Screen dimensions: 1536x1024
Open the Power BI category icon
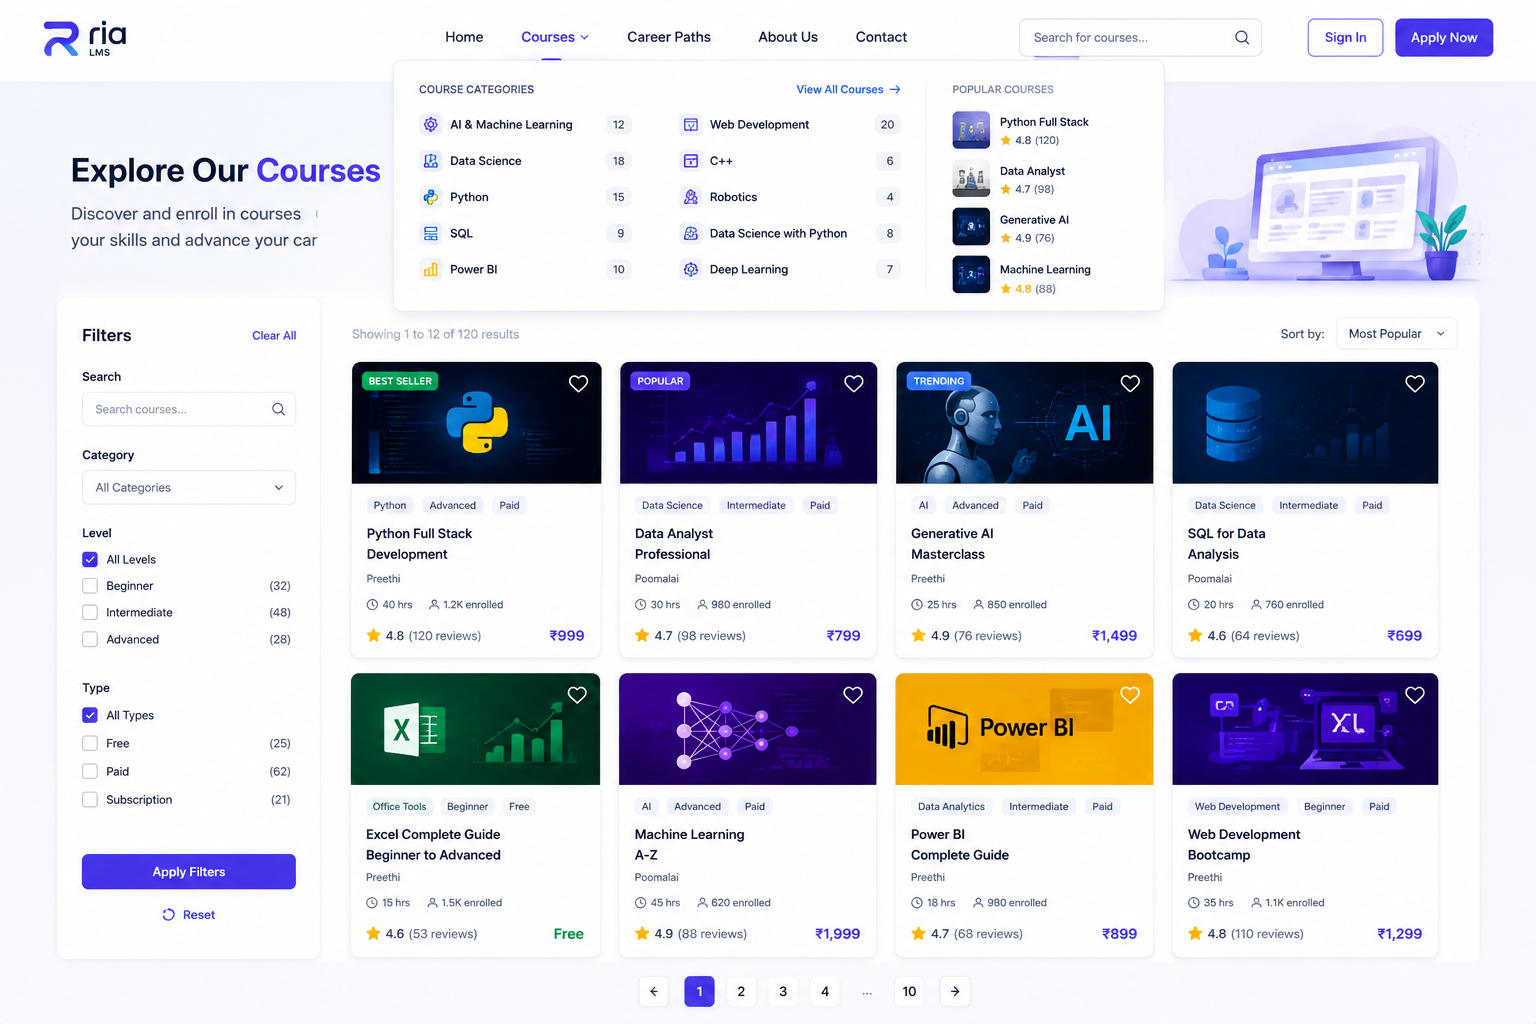431,269
